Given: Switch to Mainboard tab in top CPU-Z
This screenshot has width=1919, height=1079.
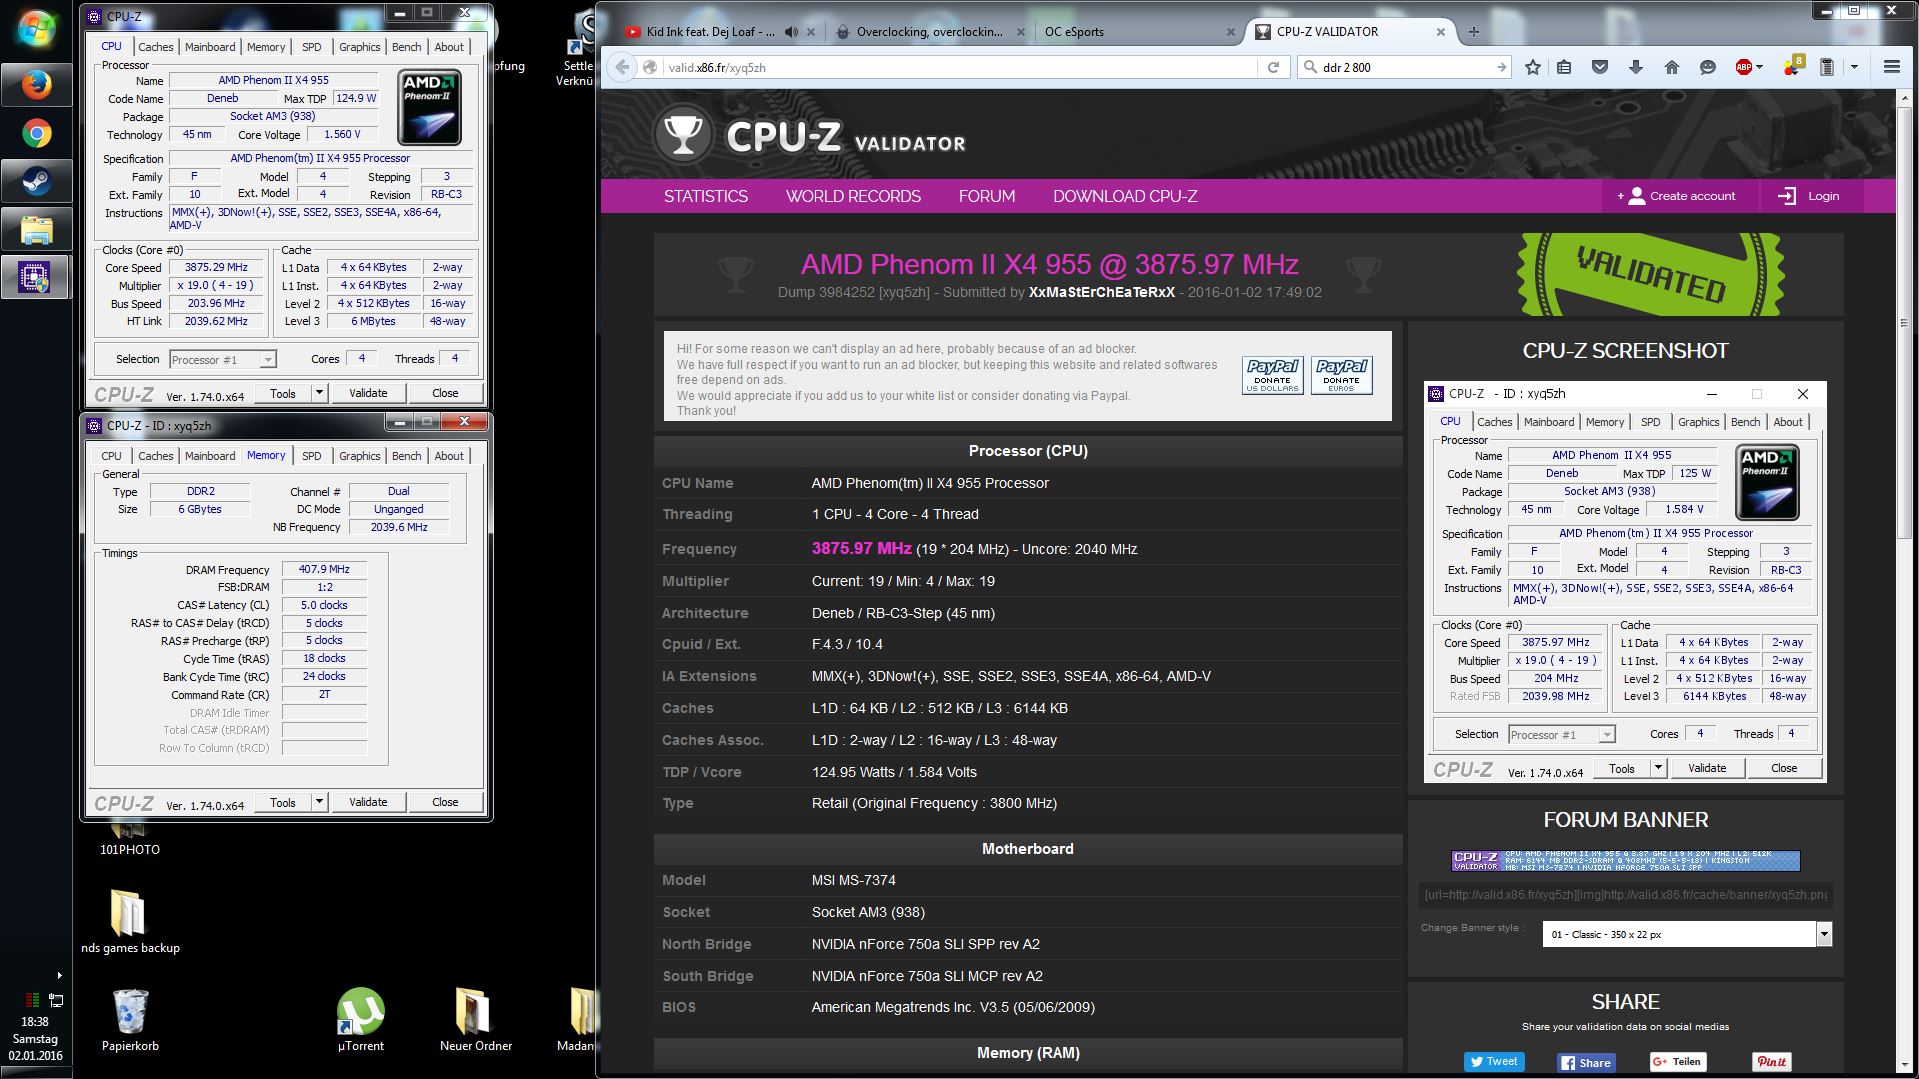Looking at the screenshot, I should (x=210, y=47).
